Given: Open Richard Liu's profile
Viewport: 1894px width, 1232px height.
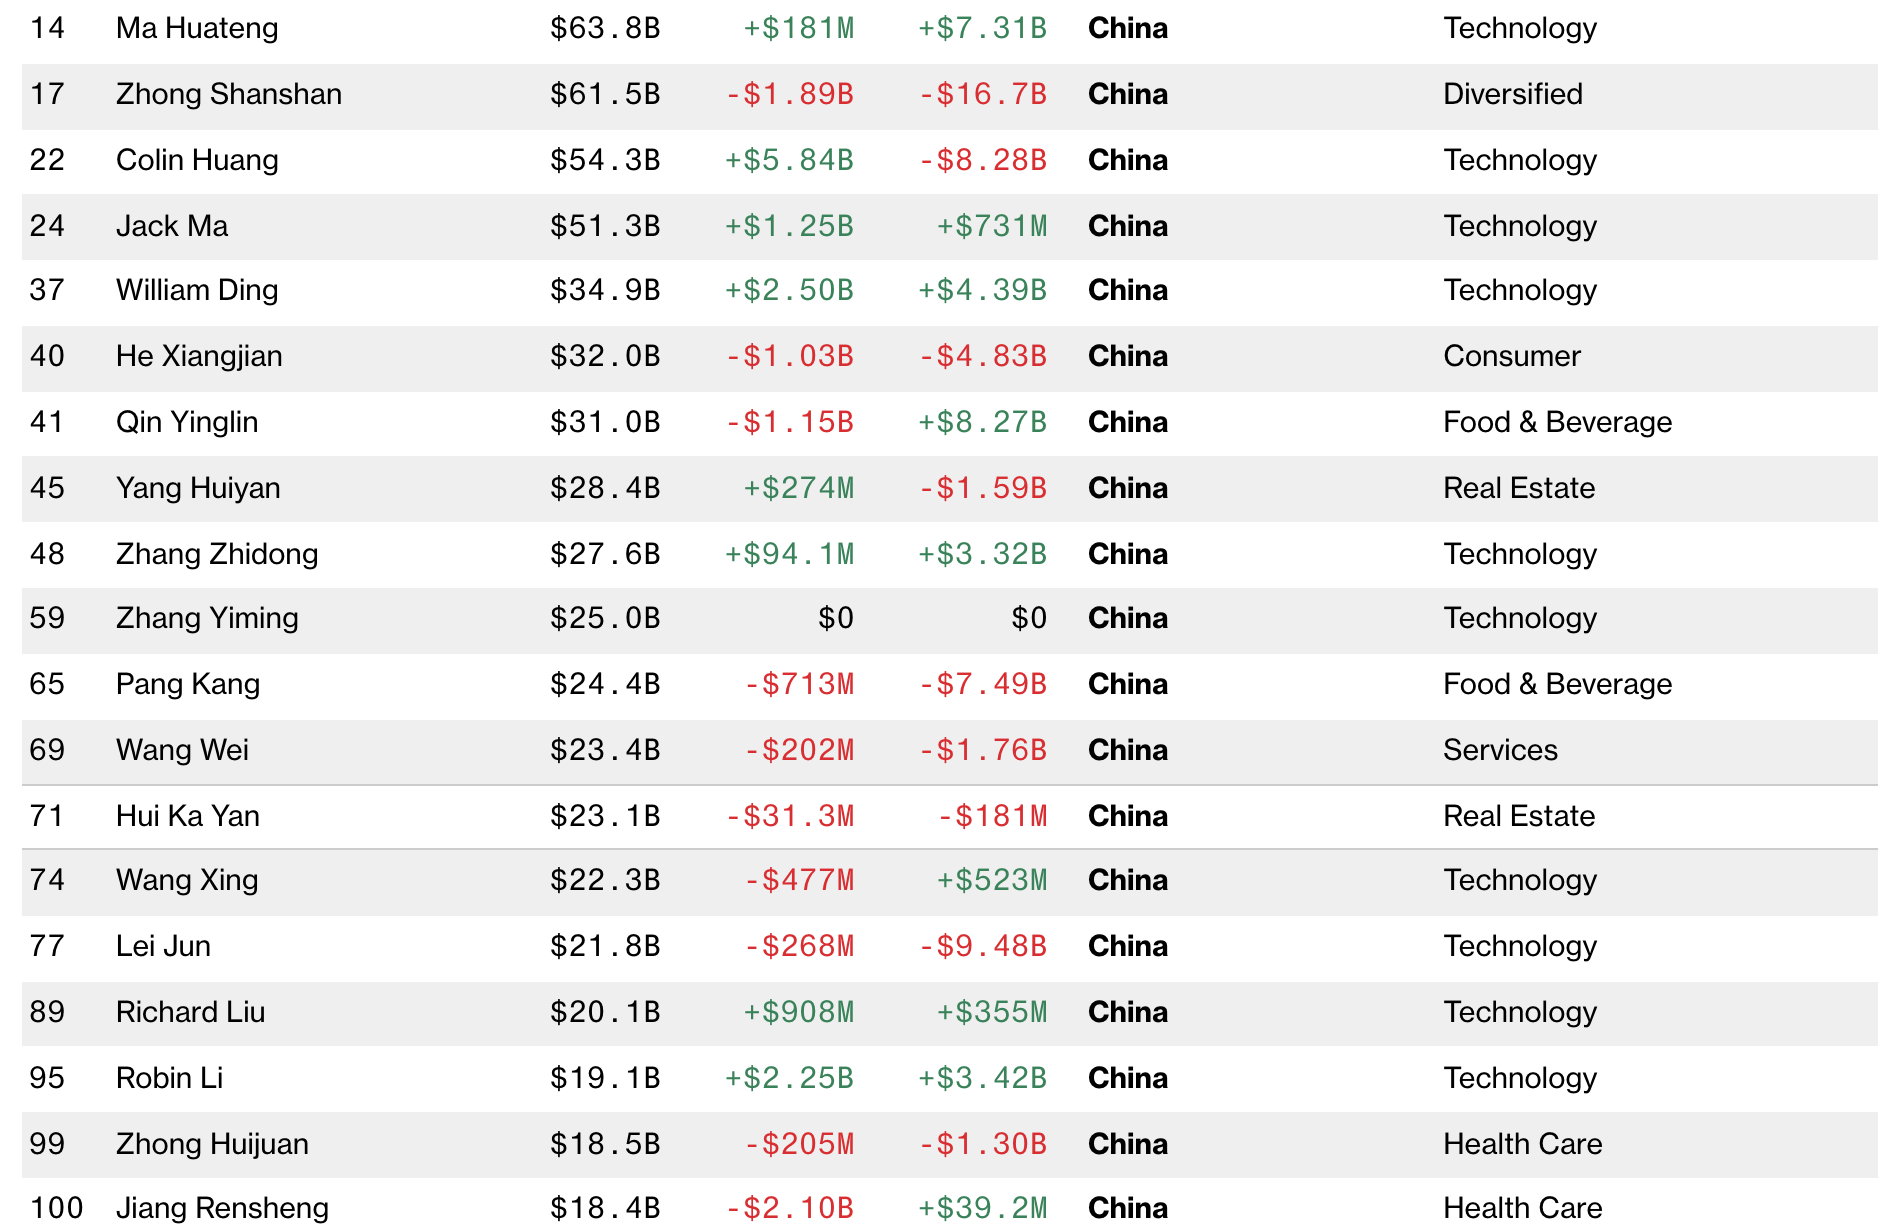Looking at the screenshot, I should point(190,1012).
